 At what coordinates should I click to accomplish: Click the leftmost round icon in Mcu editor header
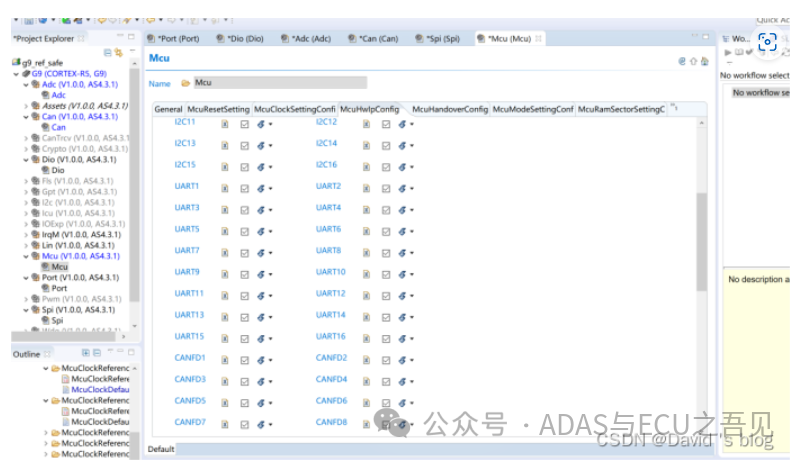click(x=682, y=61)
